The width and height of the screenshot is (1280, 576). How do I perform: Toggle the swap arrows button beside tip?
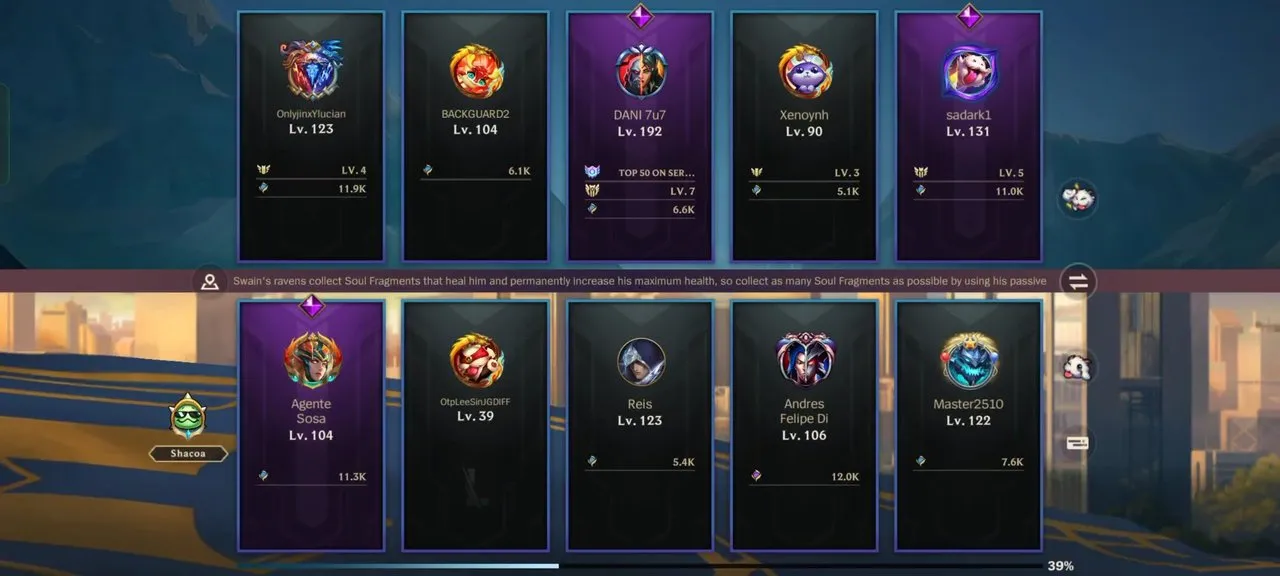(1078, 282)
